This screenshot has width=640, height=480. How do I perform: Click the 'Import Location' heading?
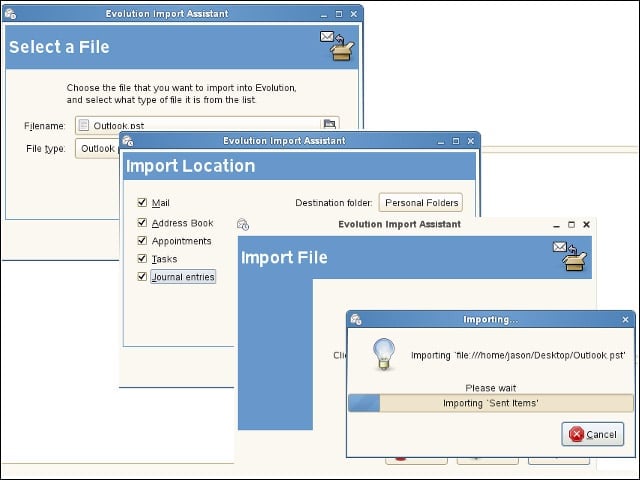coord(191,166)
